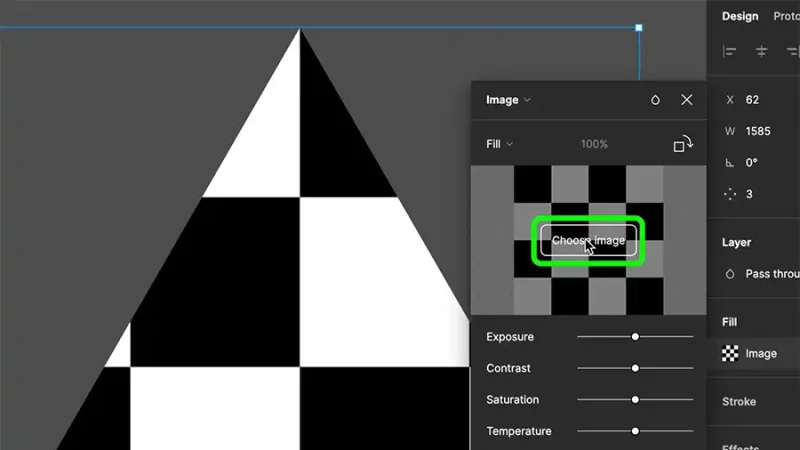The width and height of the screenshot is (800, 450).
Task: Open the Fill scale mode dropdown
Action: (499, 144)
